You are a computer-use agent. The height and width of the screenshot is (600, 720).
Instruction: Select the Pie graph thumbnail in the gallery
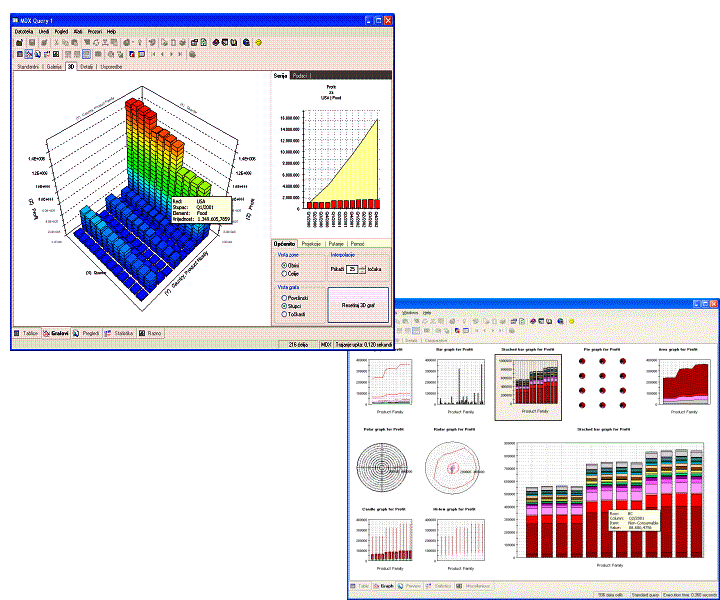[x=602, y=382]
